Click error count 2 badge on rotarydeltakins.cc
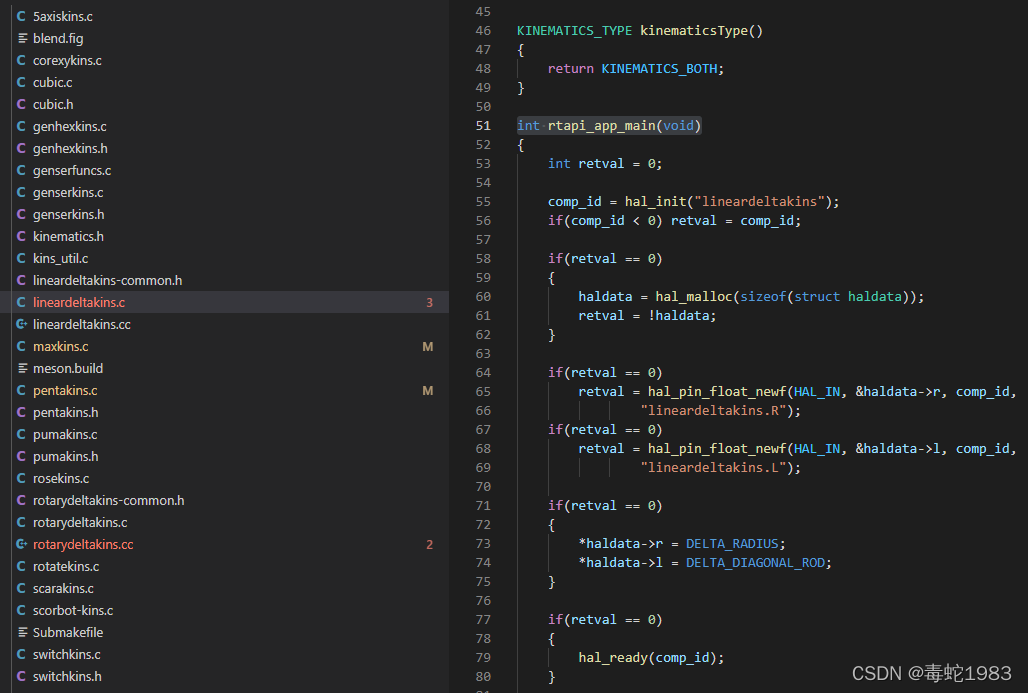The height and width of the screenshot is (693, 1028). (429, 544)
